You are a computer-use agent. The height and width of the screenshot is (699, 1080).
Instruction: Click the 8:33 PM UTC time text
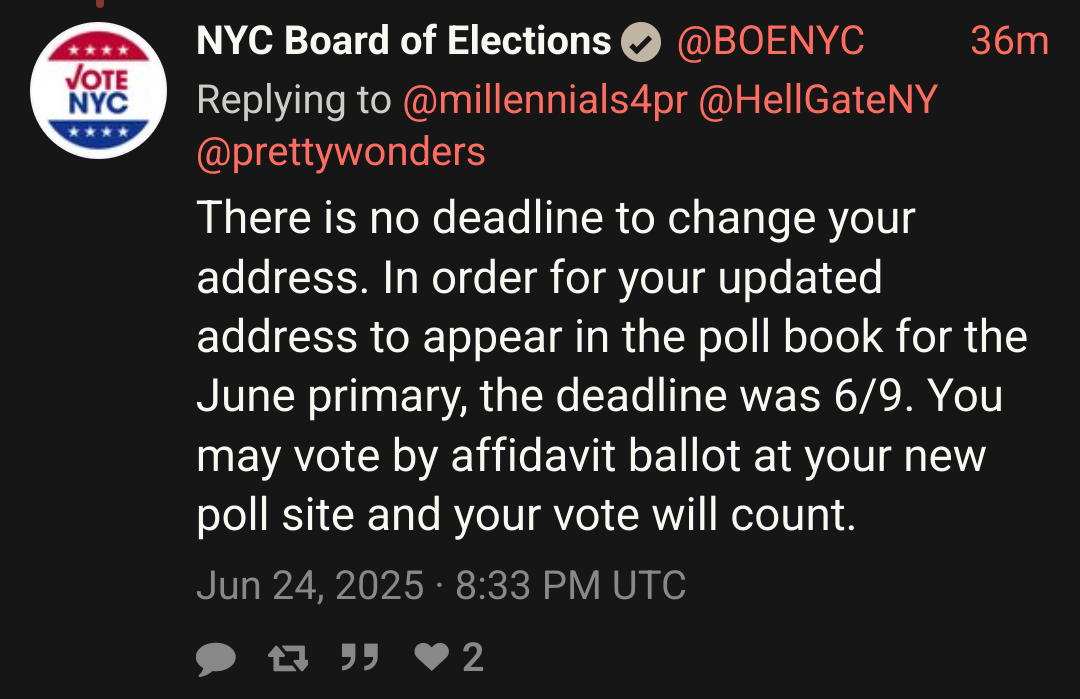(570, 585)
